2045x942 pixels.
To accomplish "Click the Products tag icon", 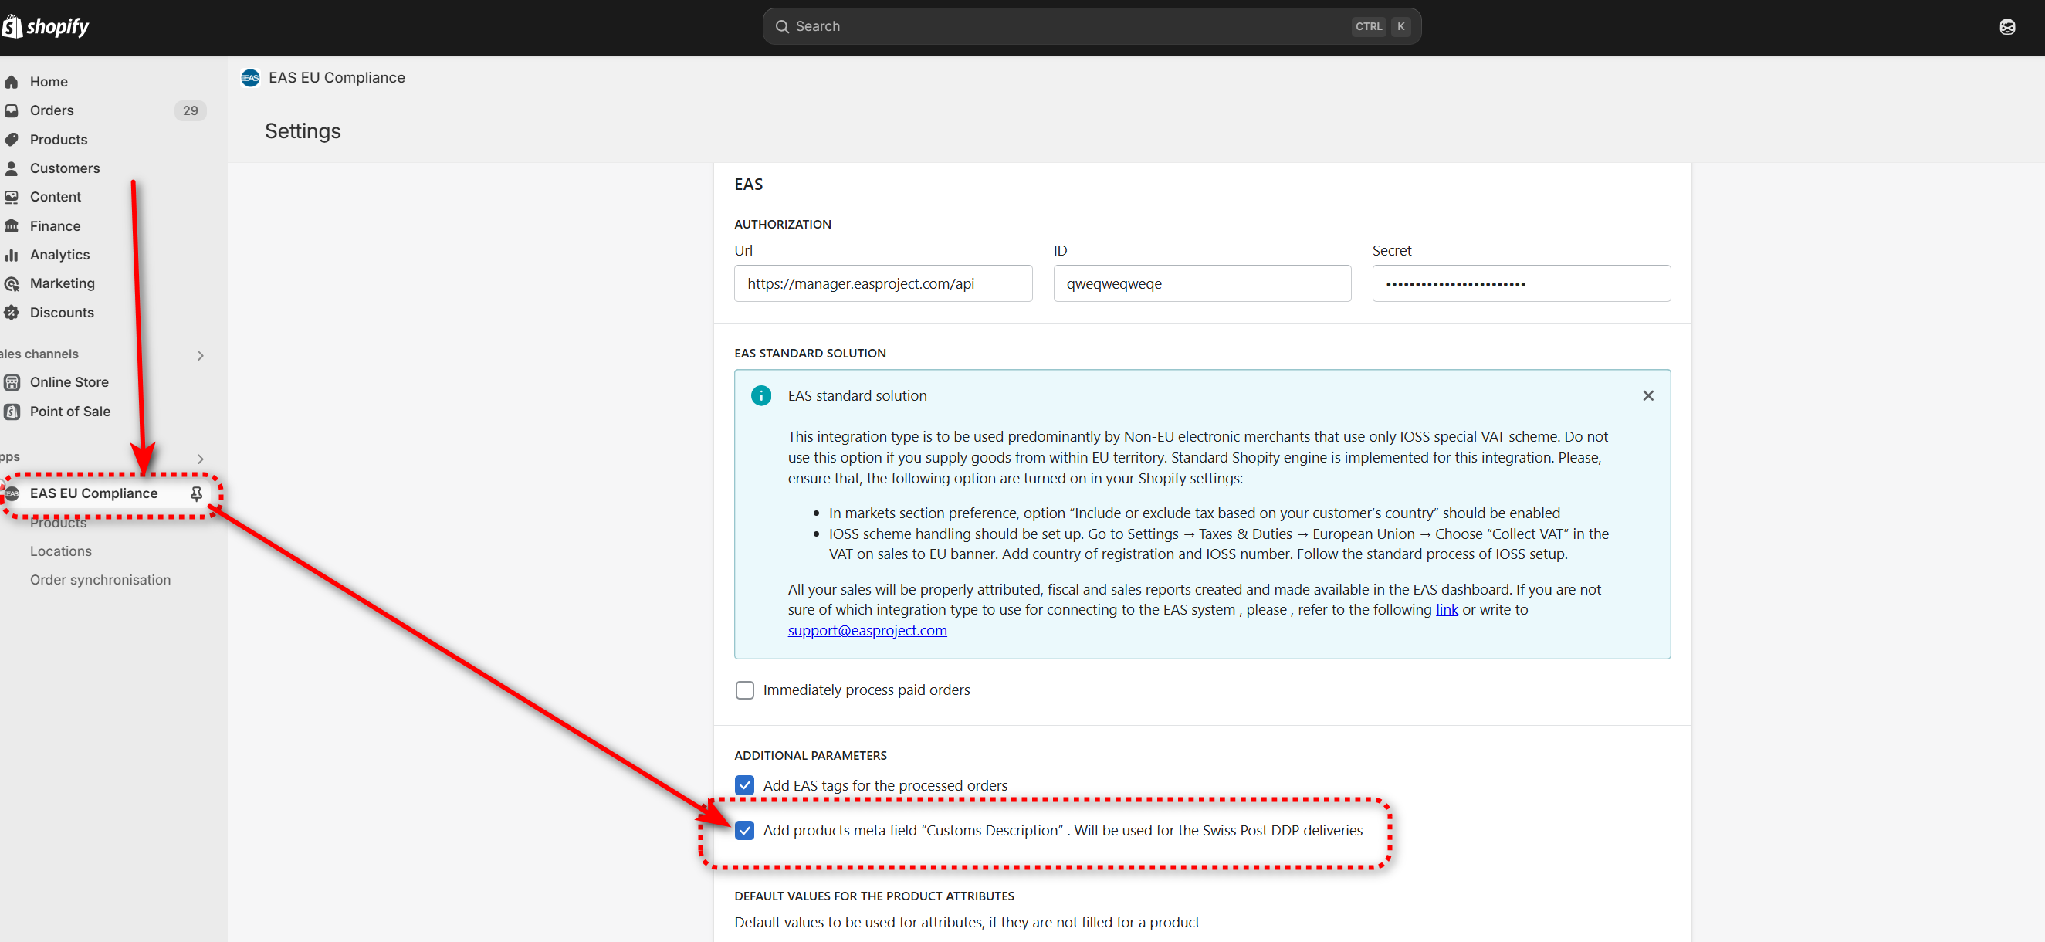I will 12,140.
